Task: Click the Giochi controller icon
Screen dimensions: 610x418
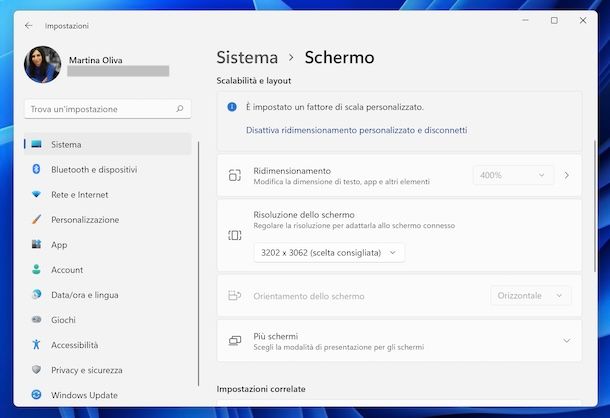Action: coord(36,320)
